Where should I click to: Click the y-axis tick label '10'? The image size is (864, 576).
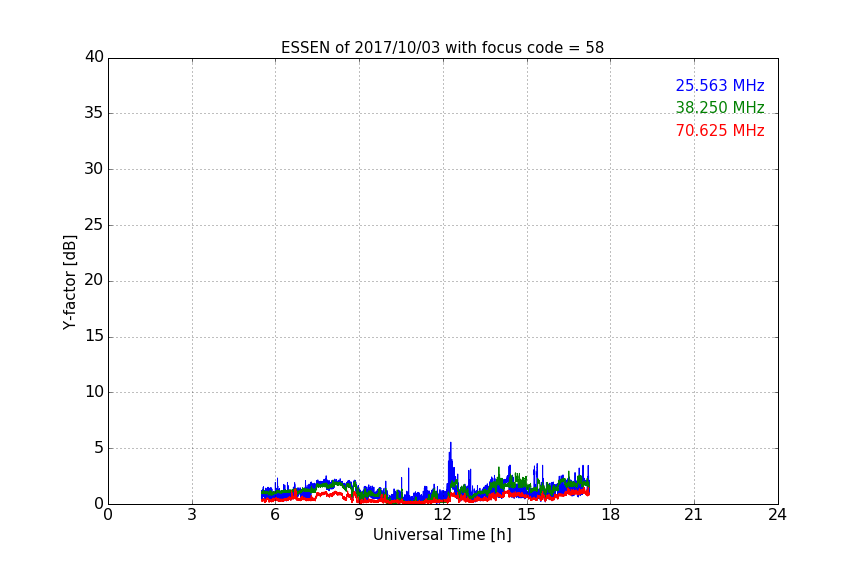pyautogui.click(x=94, y=392)
